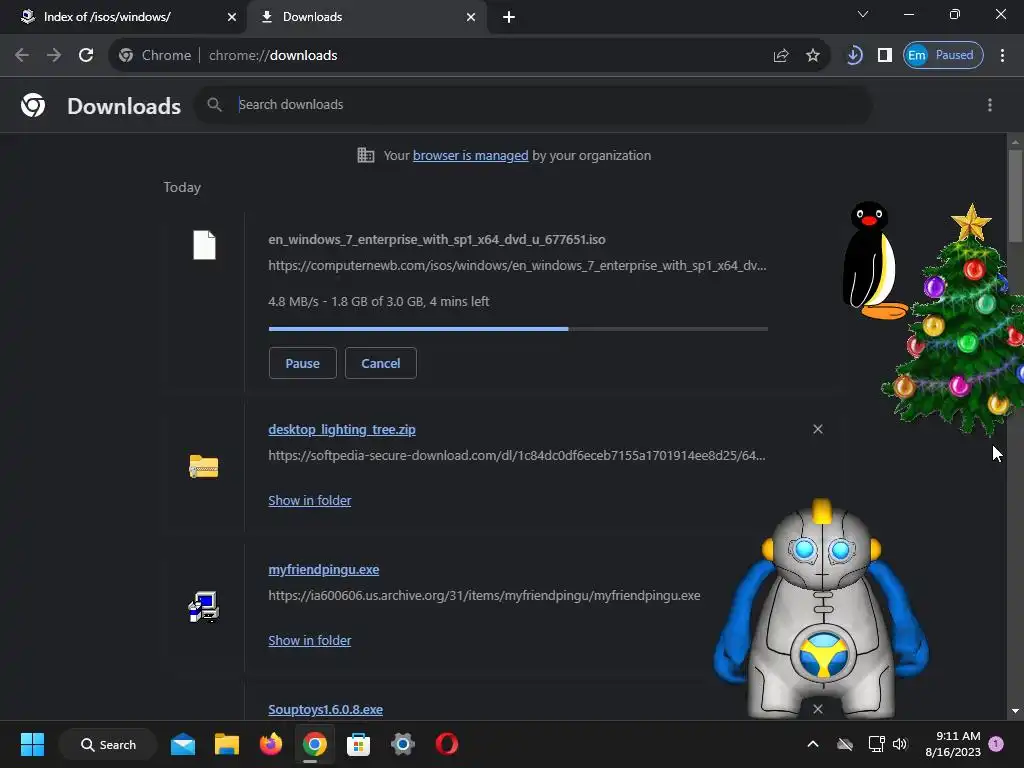Expand hidden system tray icons
Screen dimensions: 1024x768
click(813, 744)
